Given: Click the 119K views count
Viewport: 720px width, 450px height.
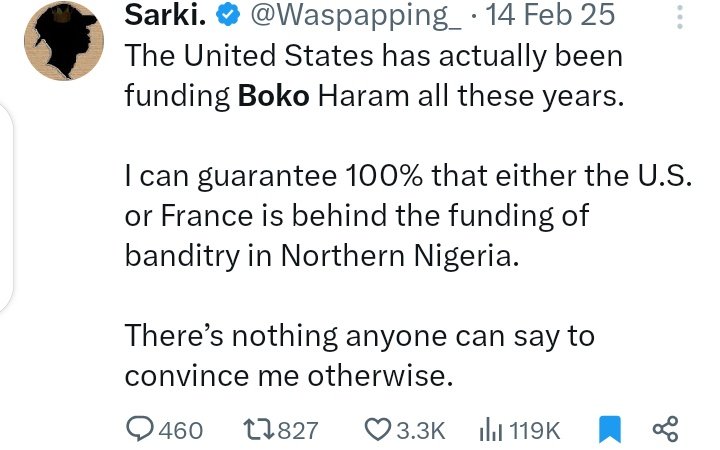Looking at the screenshot, I should (x=535, y=430).
